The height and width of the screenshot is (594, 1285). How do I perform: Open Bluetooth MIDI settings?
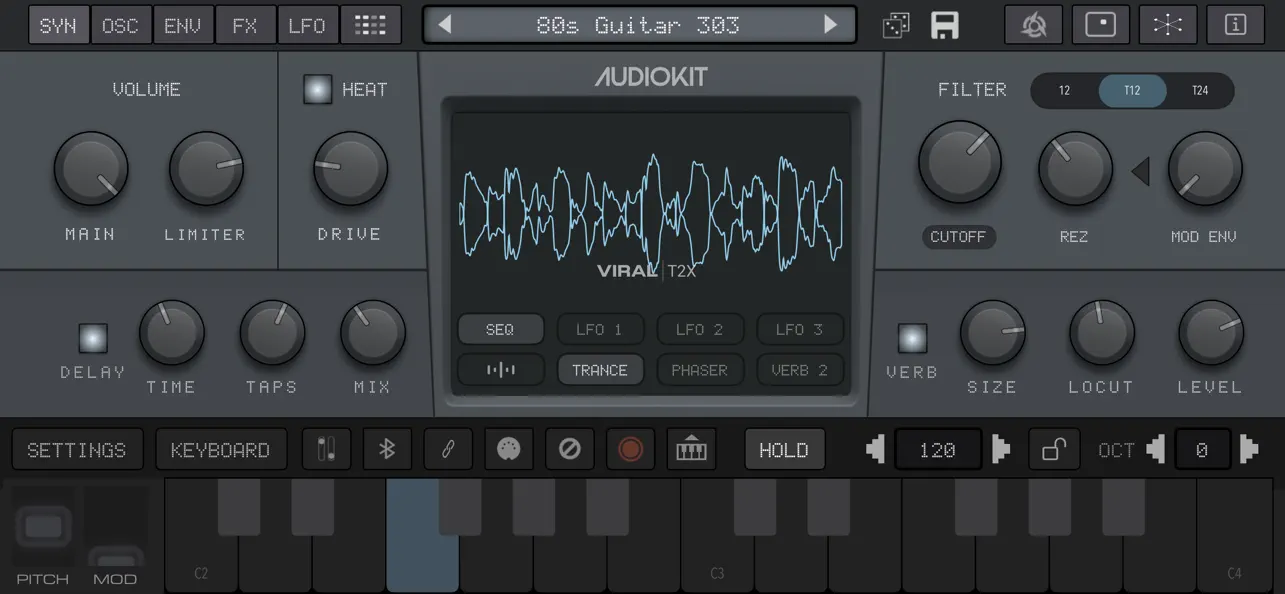[x=387, y=450]
